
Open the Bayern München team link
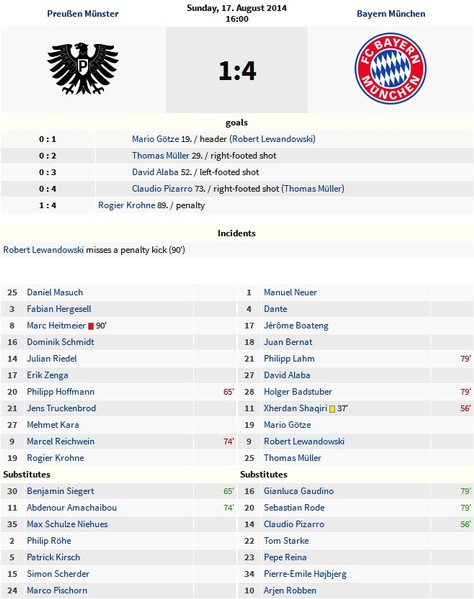point(391,14)
